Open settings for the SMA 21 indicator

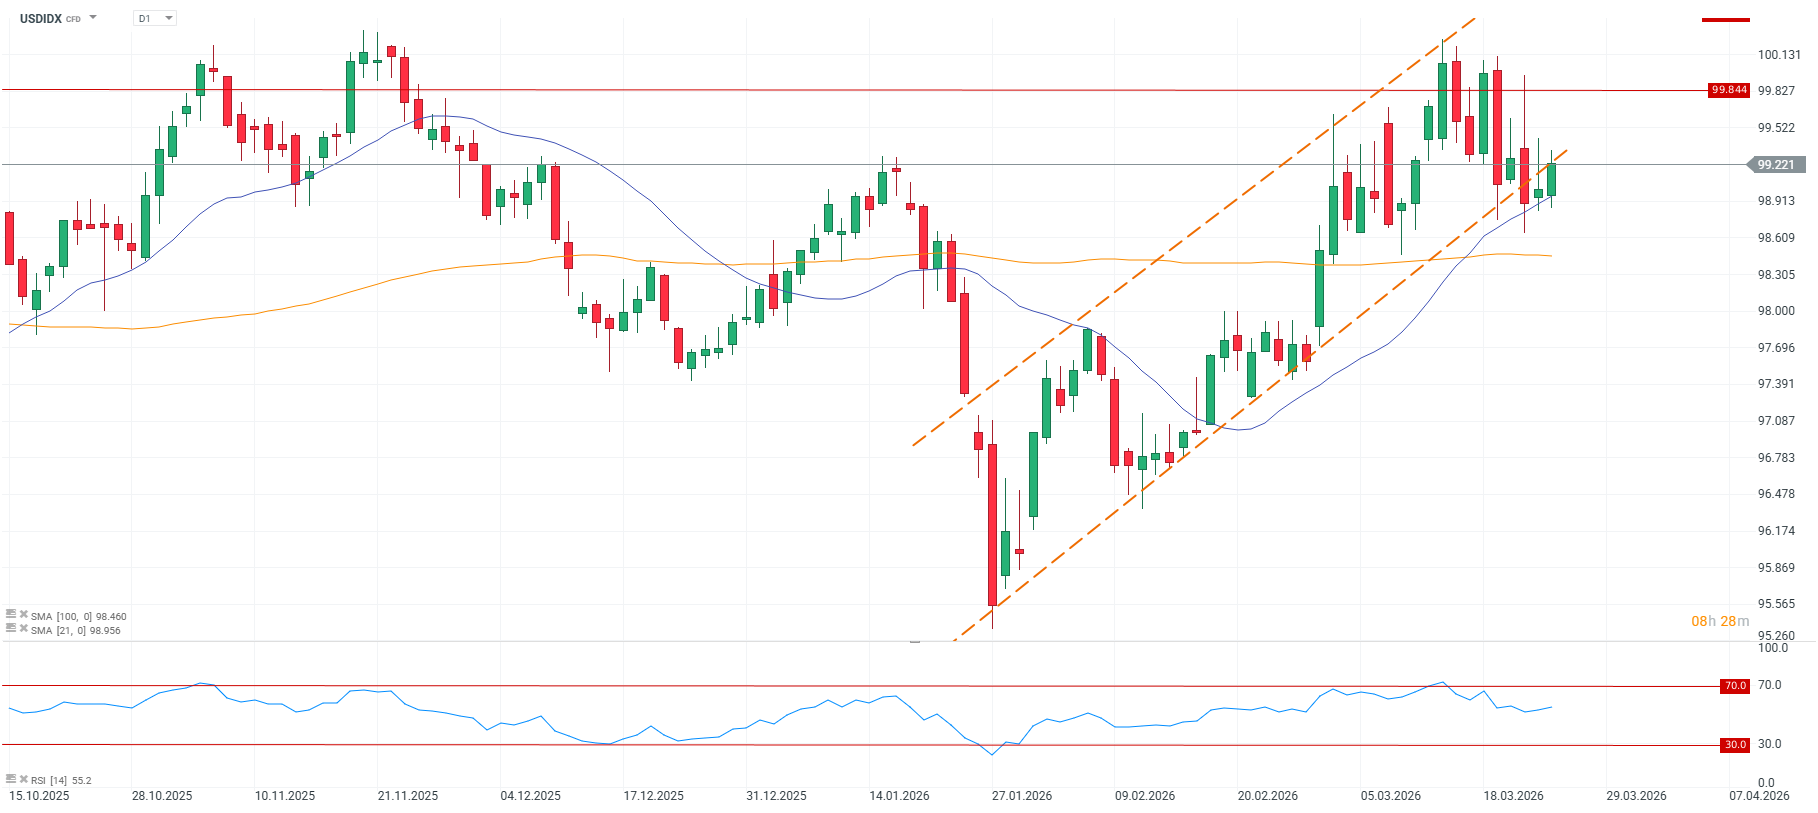point(11,629)
